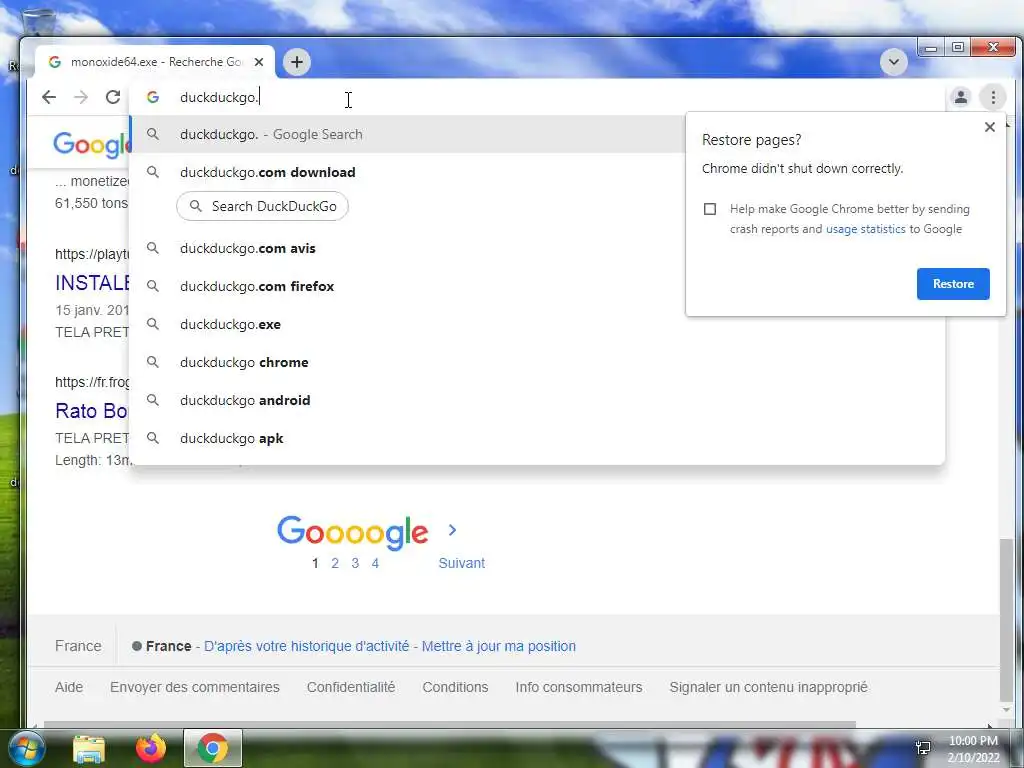Select the monoxide64.exe tab
The height and width of the screenshot is (768, 1024).
(155, 62)
